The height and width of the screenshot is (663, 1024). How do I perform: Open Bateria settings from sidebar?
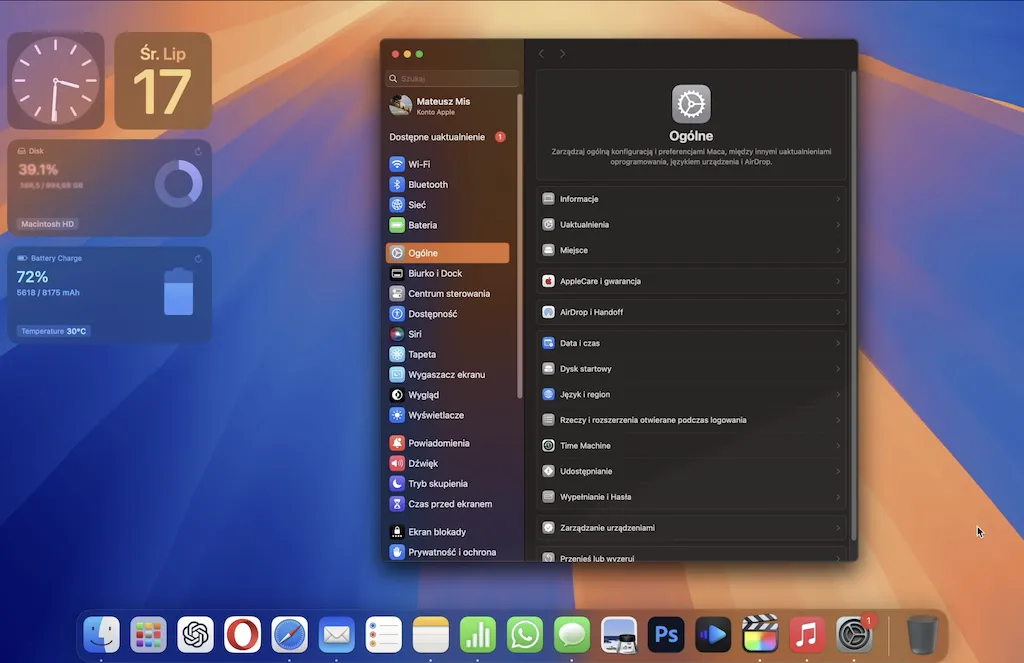420,225
